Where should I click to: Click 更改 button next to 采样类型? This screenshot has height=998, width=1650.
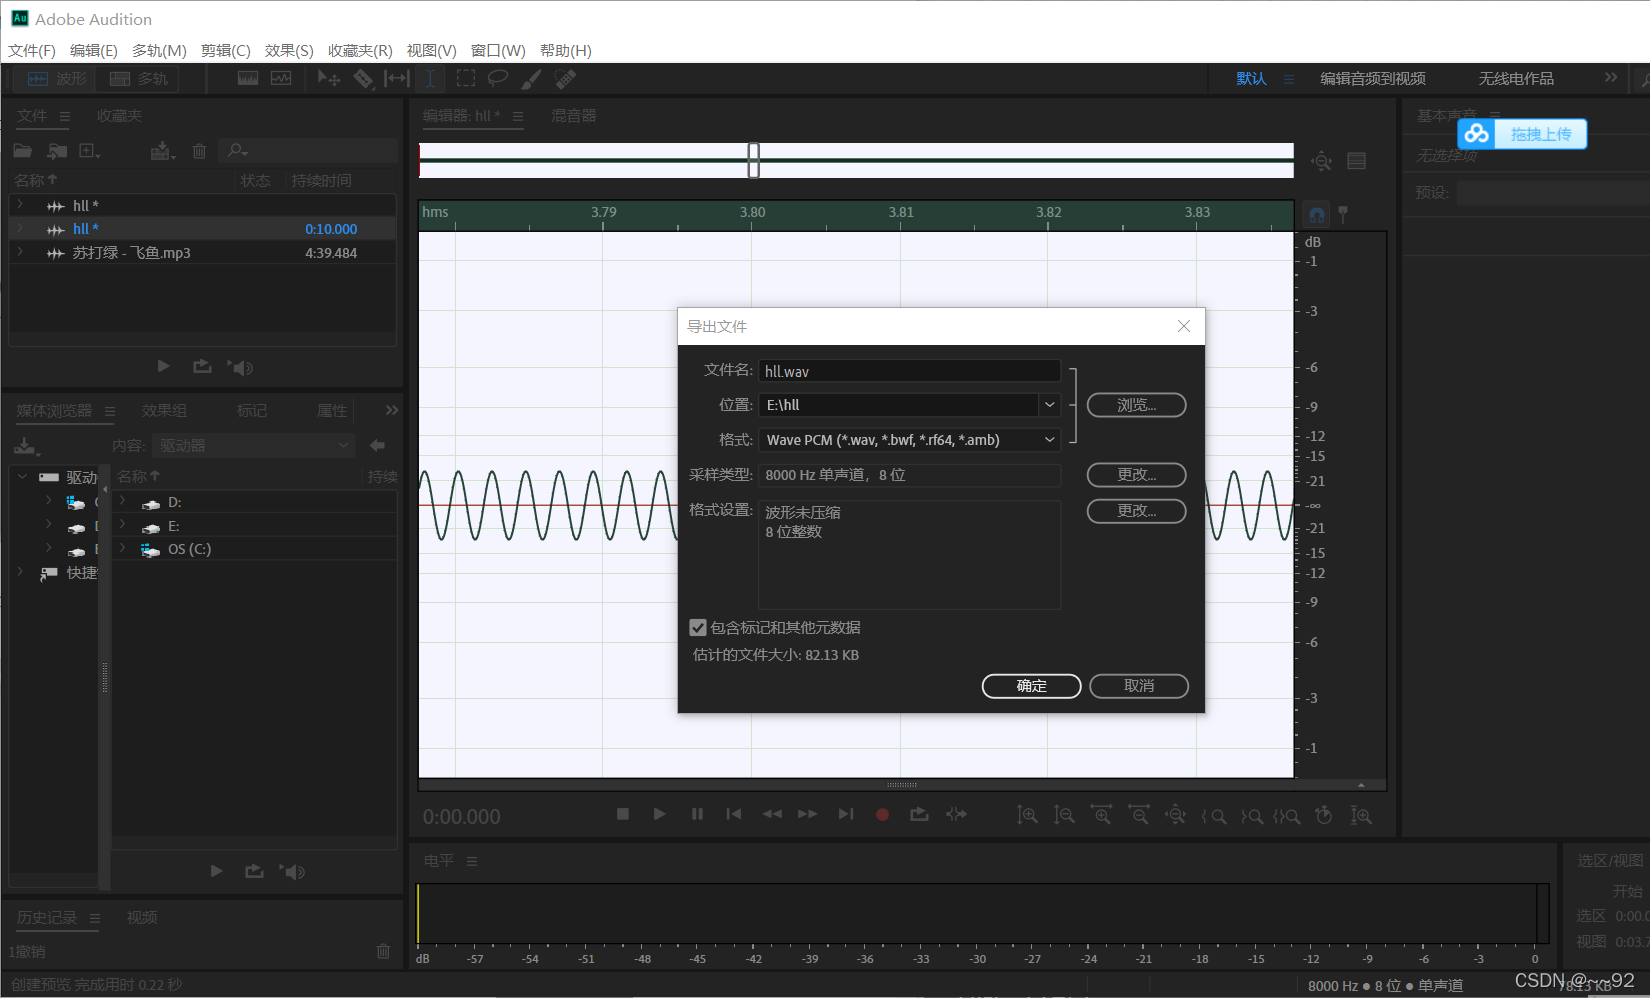(x=1137, y=475)
